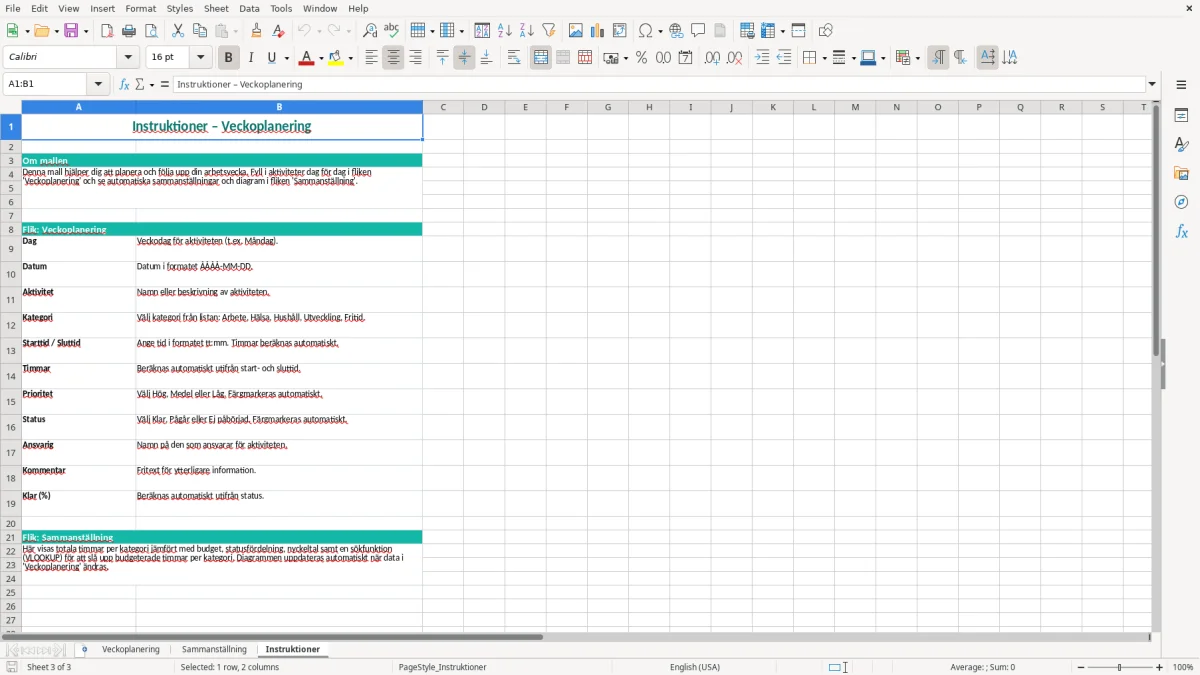Open the font size dropdown showing 16 pt
The height and width of the screenshot is (675, 1200).
[201, 58]
